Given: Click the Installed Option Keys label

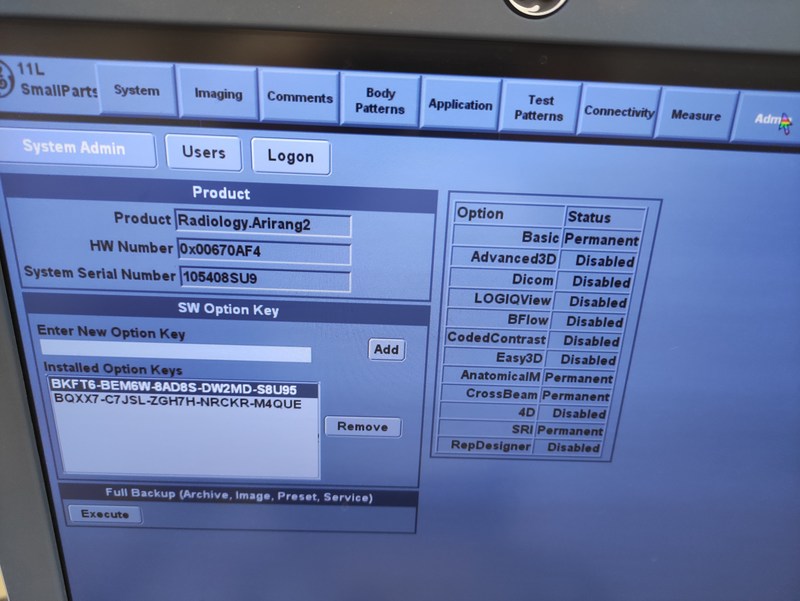Looking at the screenshot, I should coord(113,368).
